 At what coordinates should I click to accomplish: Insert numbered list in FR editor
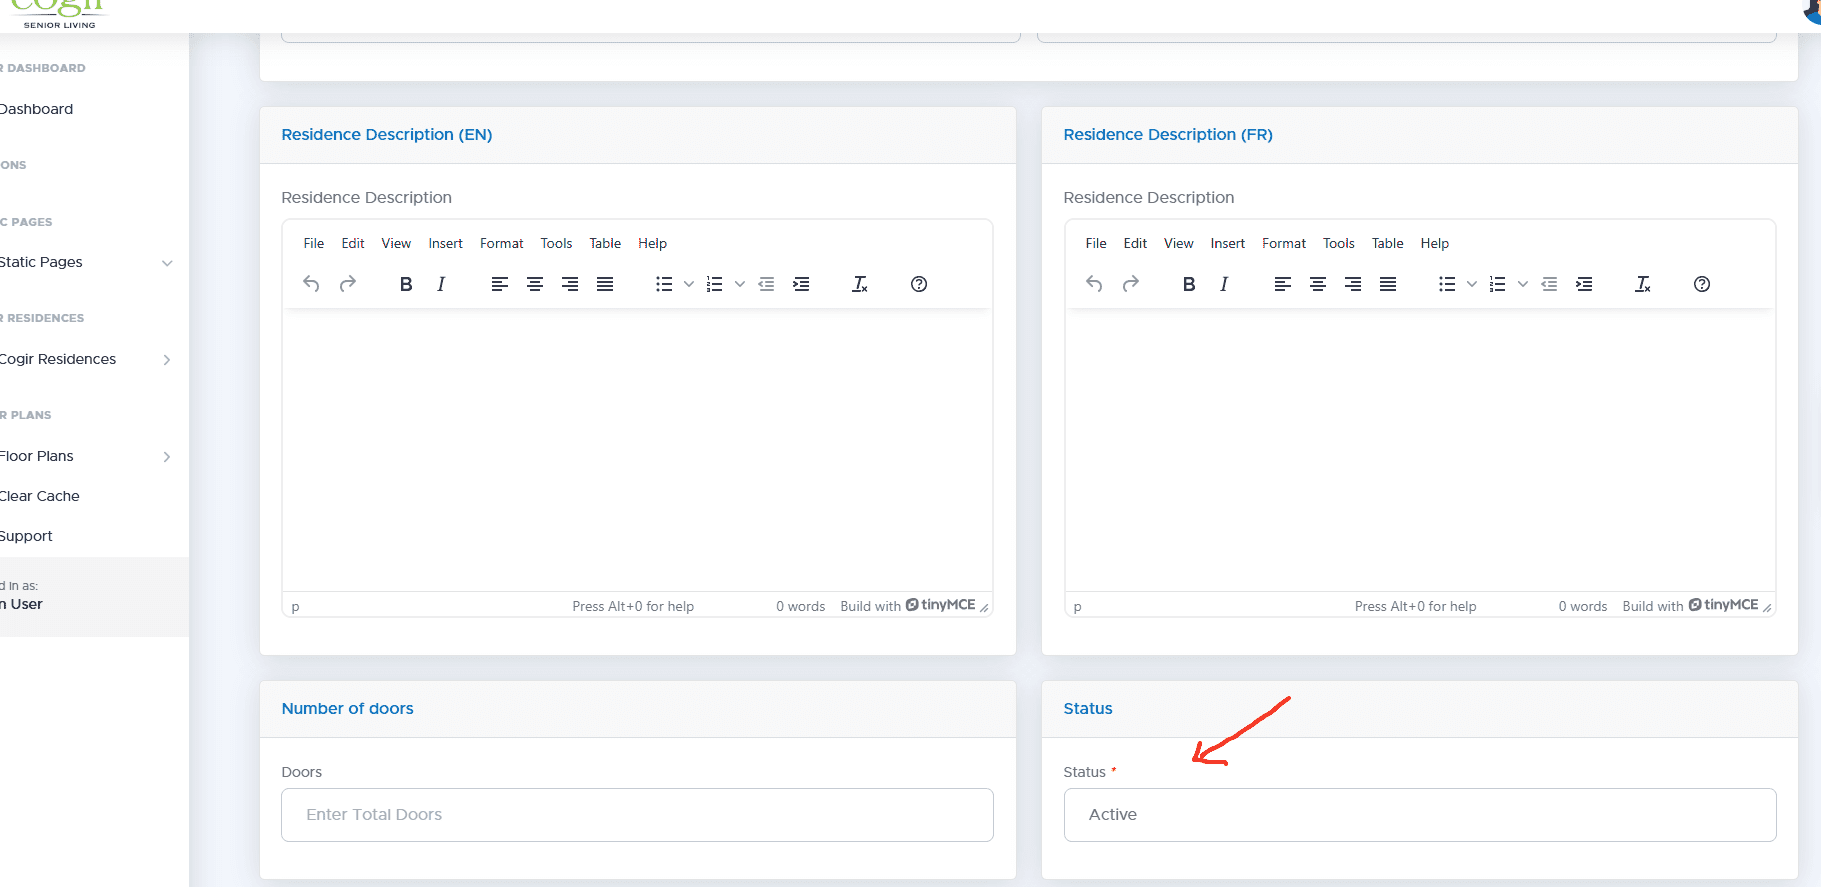[1498, 284]
